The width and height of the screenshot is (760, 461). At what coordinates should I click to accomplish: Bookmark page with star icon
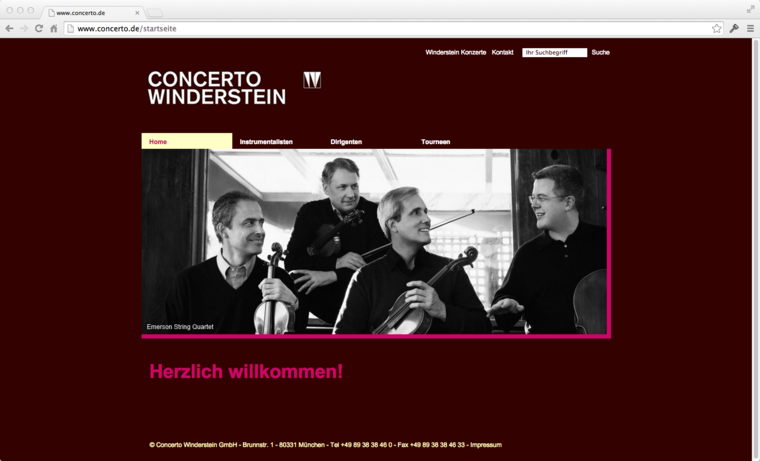(x=716, y=29)
